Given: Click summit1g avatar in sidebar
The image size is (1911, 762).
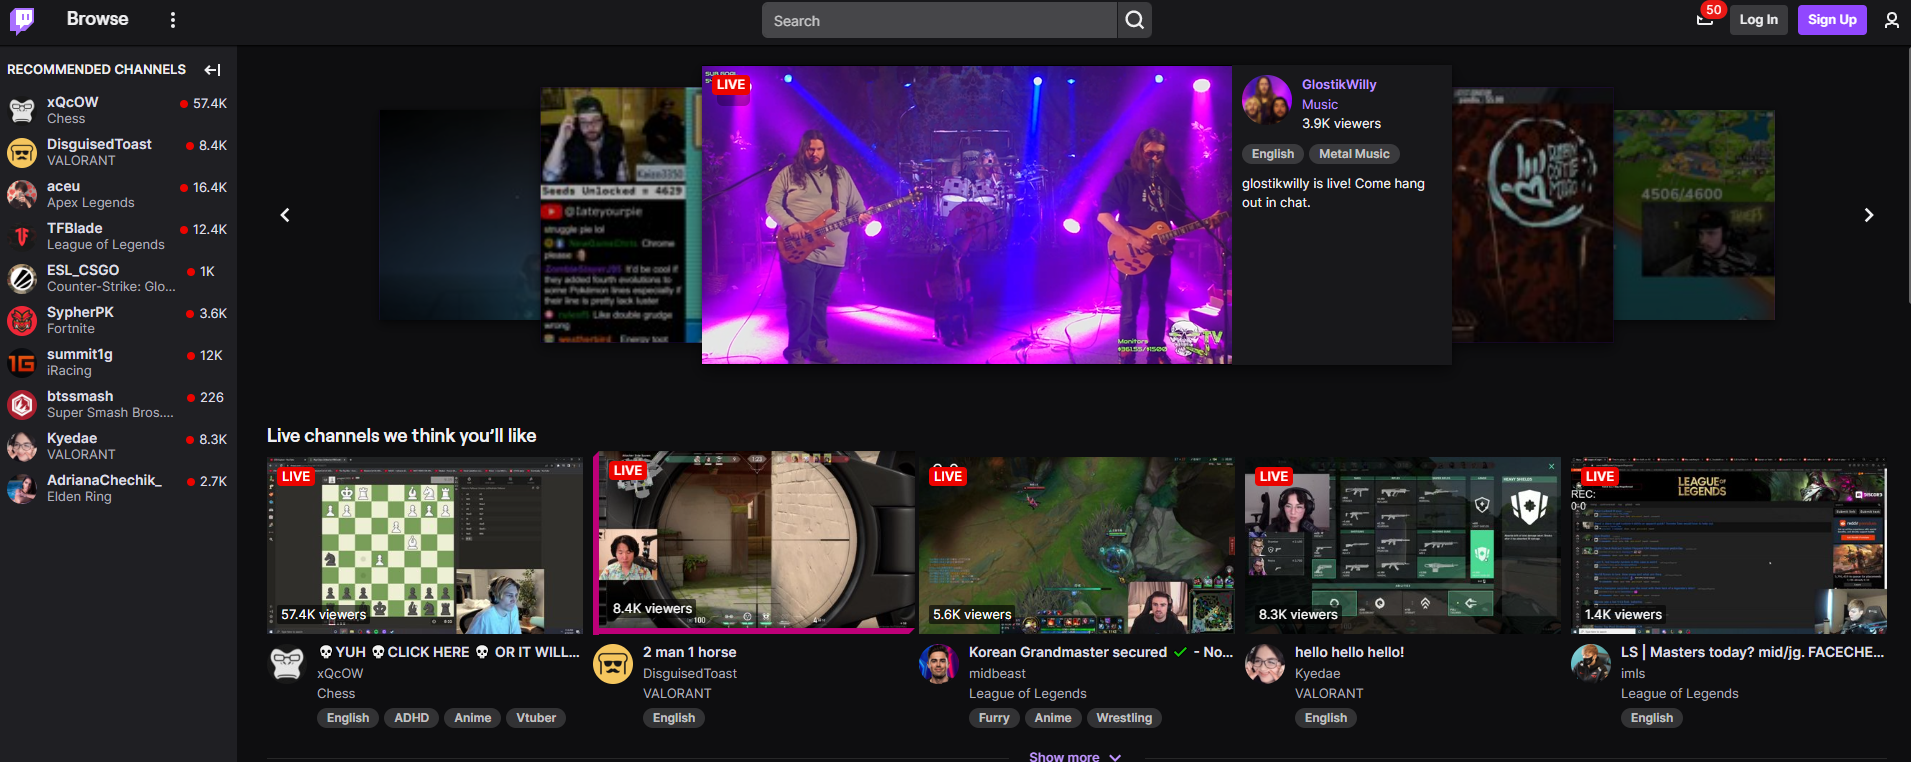Looking at the screenshot, I should (22, 362).
